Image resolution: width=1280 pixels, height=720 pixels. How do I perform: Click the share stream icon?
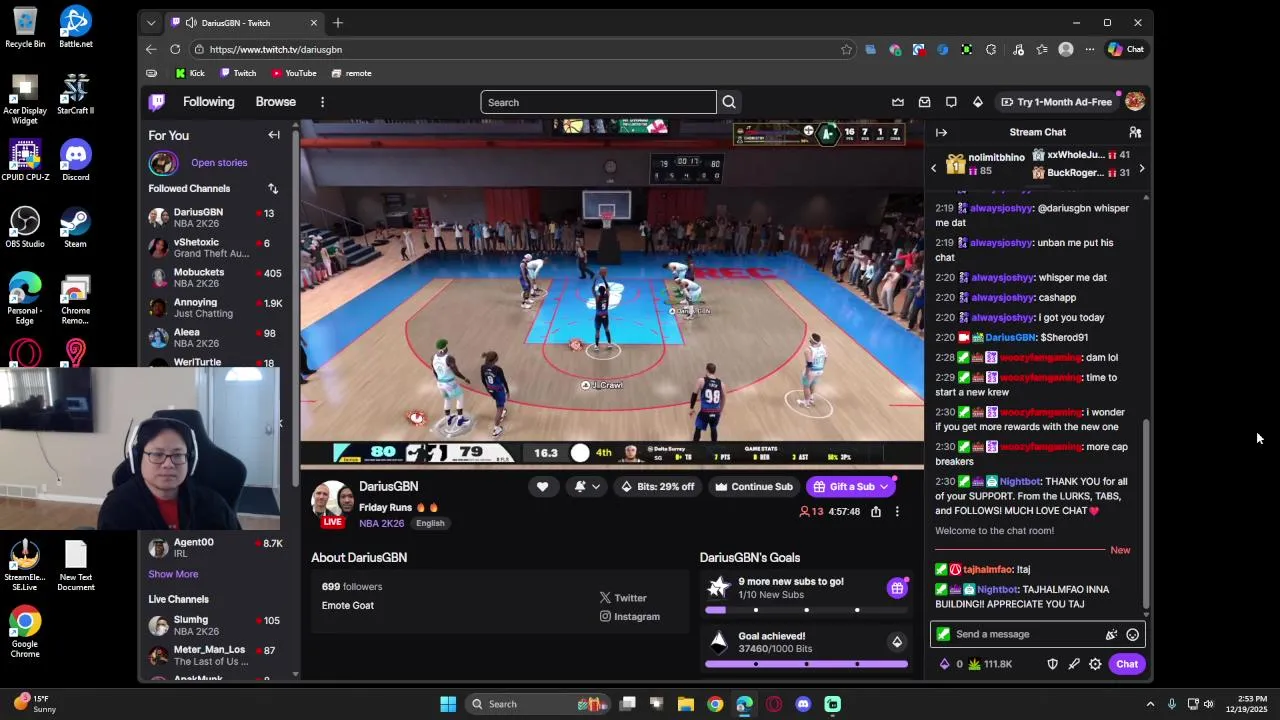point(875,512)
